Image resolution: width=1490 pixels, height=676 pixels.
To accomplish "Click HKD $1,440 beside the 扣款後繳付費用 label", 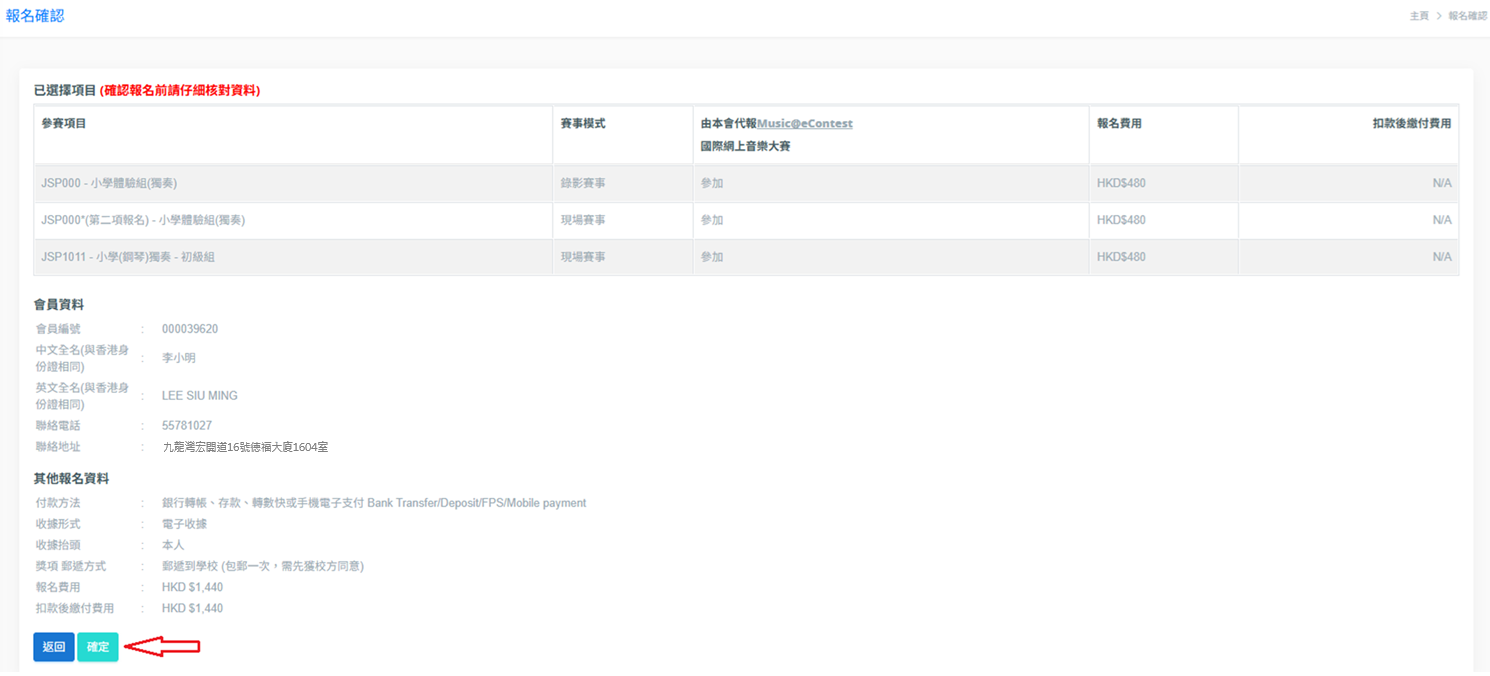I will click(192, 608).
